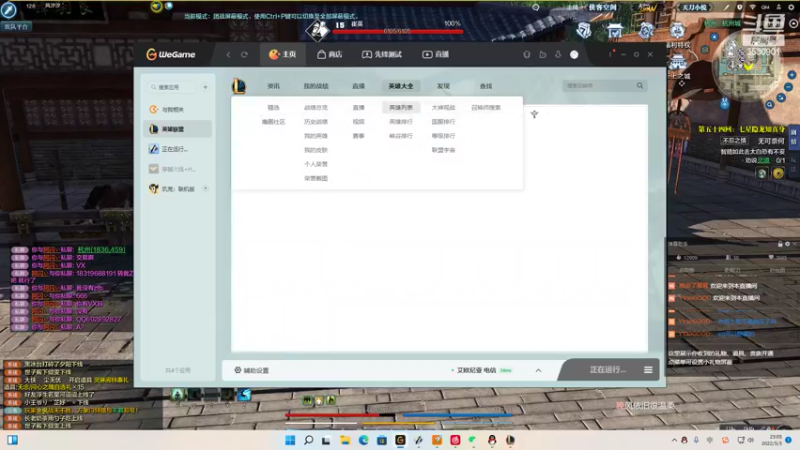Screen dimensions: 800x450
Task: Click the WeGame logo
Action: click(x=171, y=54)
